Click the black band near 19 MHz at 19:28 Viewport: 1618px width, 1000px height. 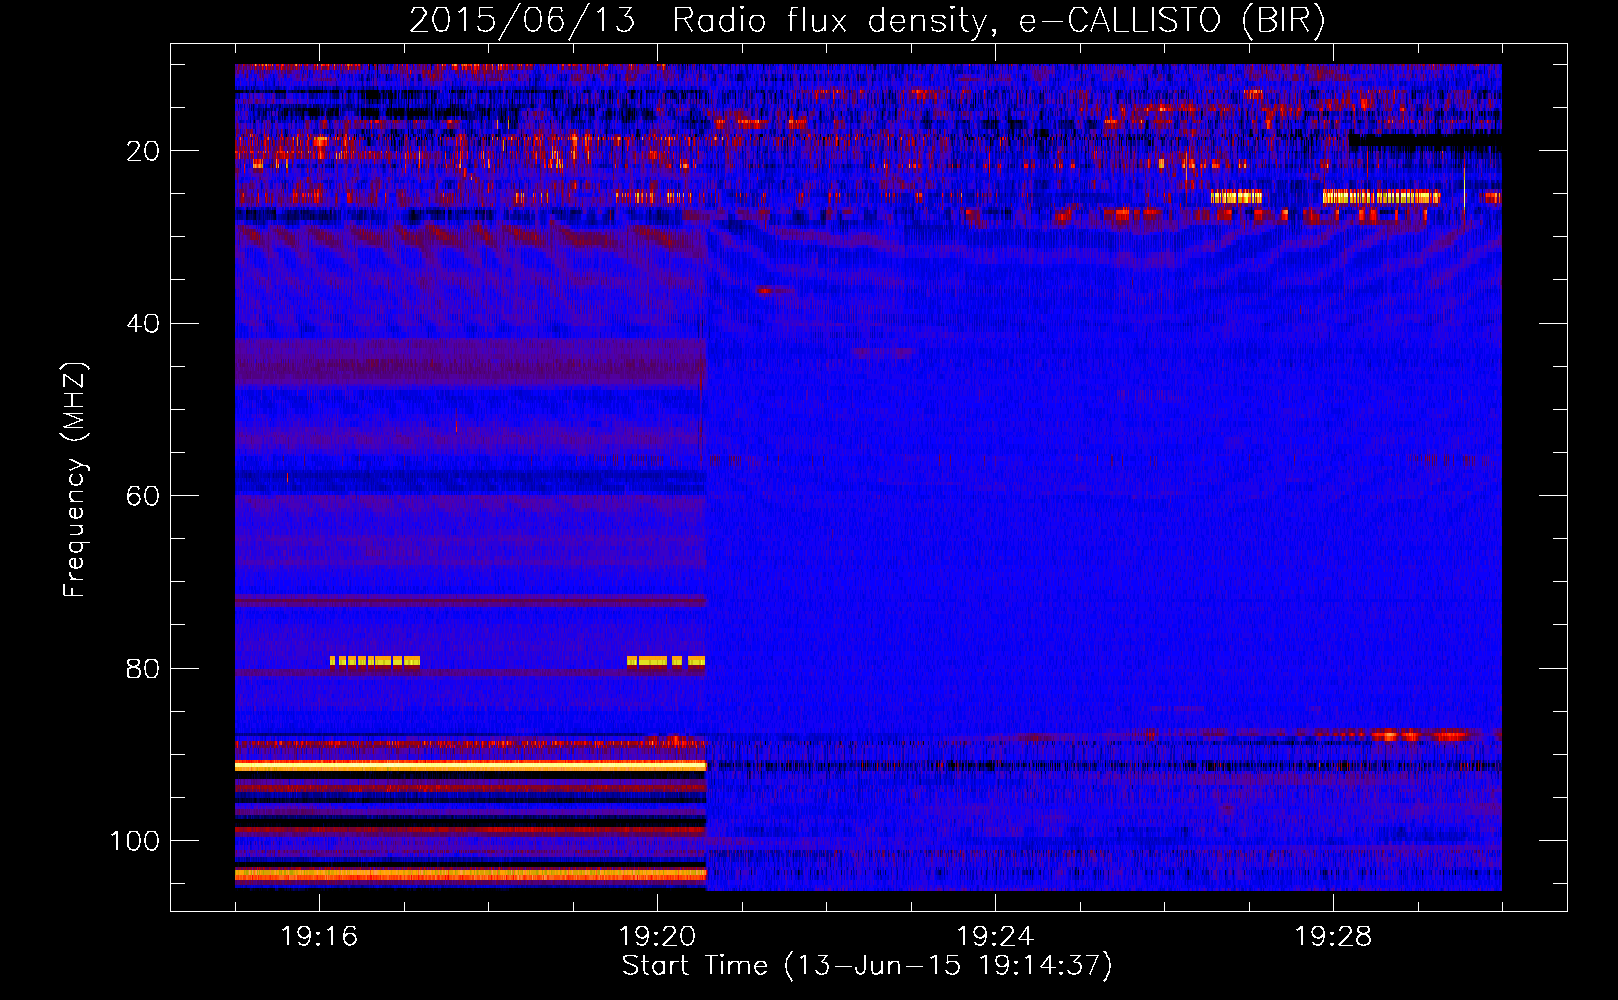(x=1425, y=141)
